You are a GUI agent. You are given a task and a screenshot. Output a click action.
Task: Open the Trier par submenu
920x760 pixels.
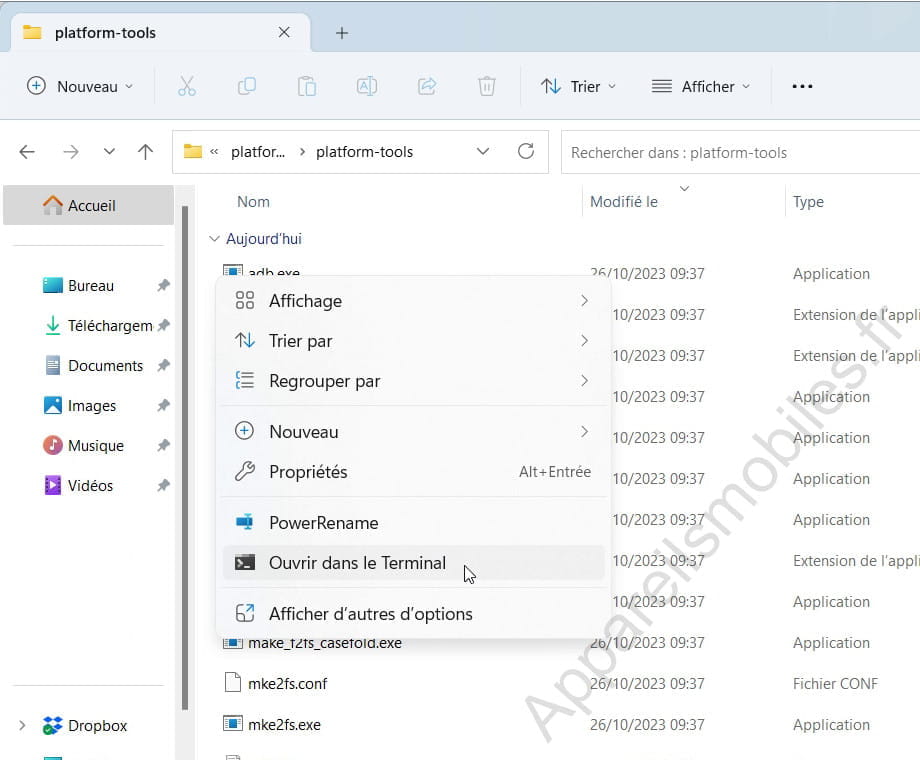coord(413,340)
